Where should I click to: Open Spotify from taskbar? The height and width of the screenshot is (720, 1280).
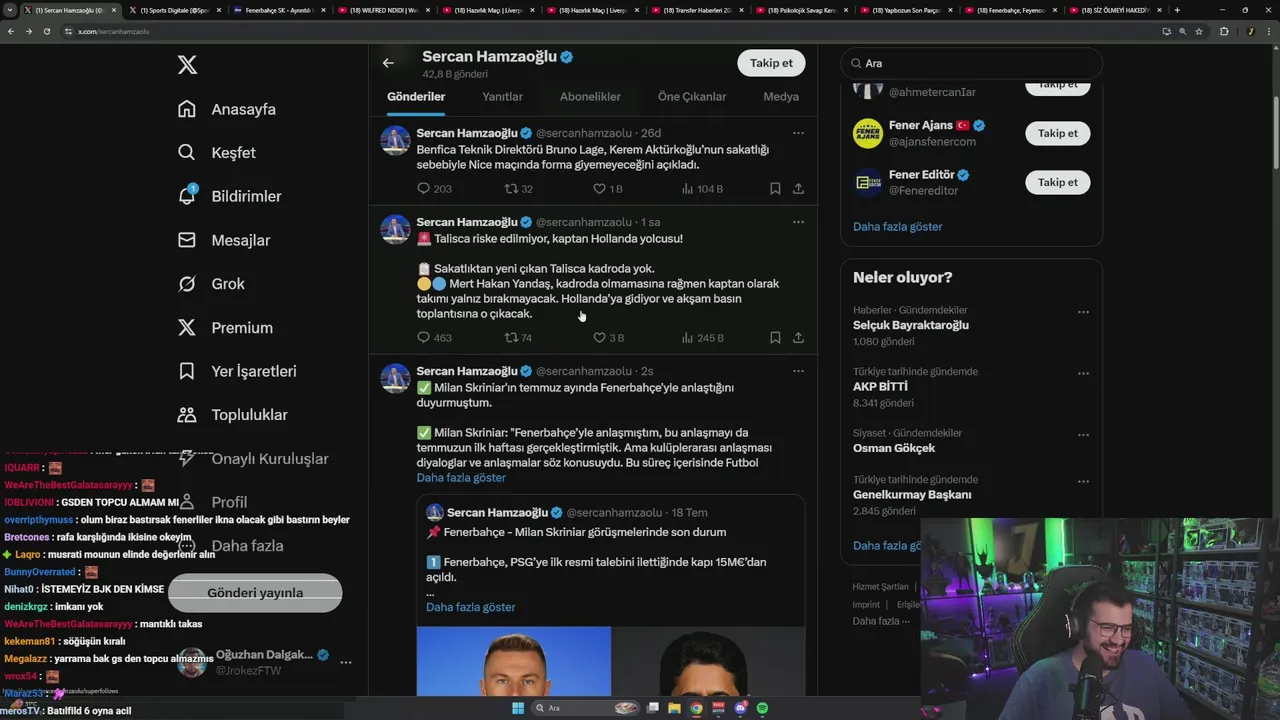762,708
